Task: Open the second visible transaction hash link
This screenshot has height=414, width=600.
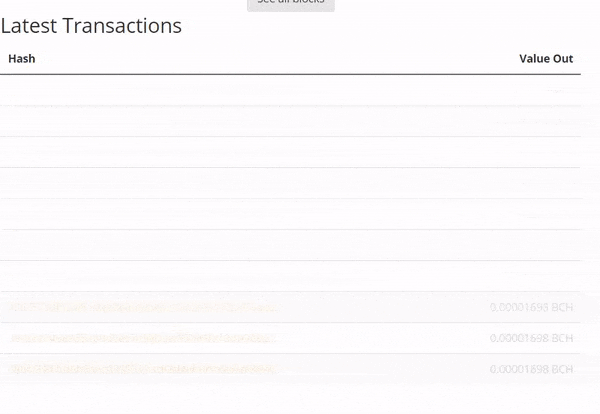Action: coord(145,338)
